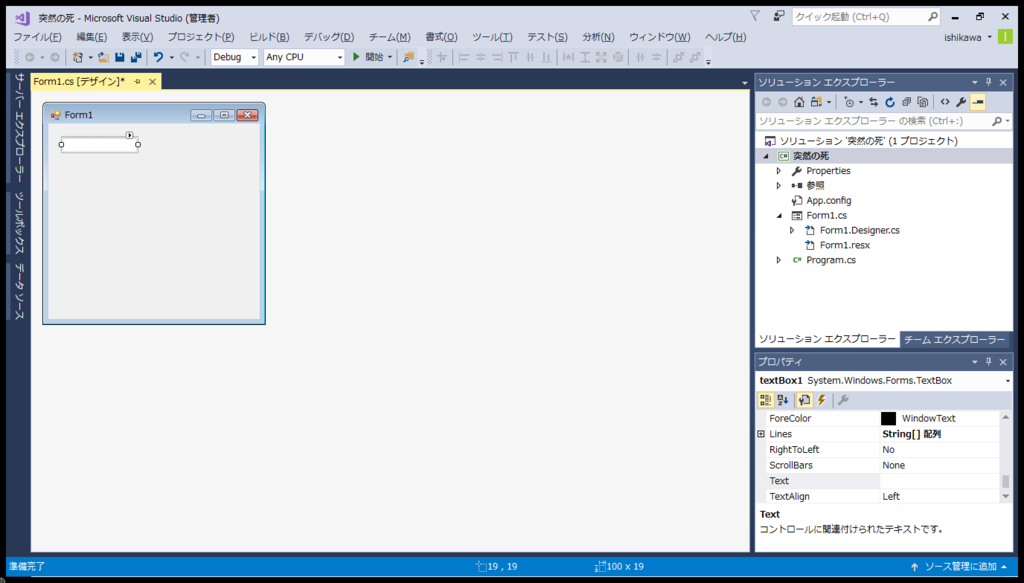Click the 開始 start debugging button
This screenshot has width=1024, height=583.
(x=368, y=57)
